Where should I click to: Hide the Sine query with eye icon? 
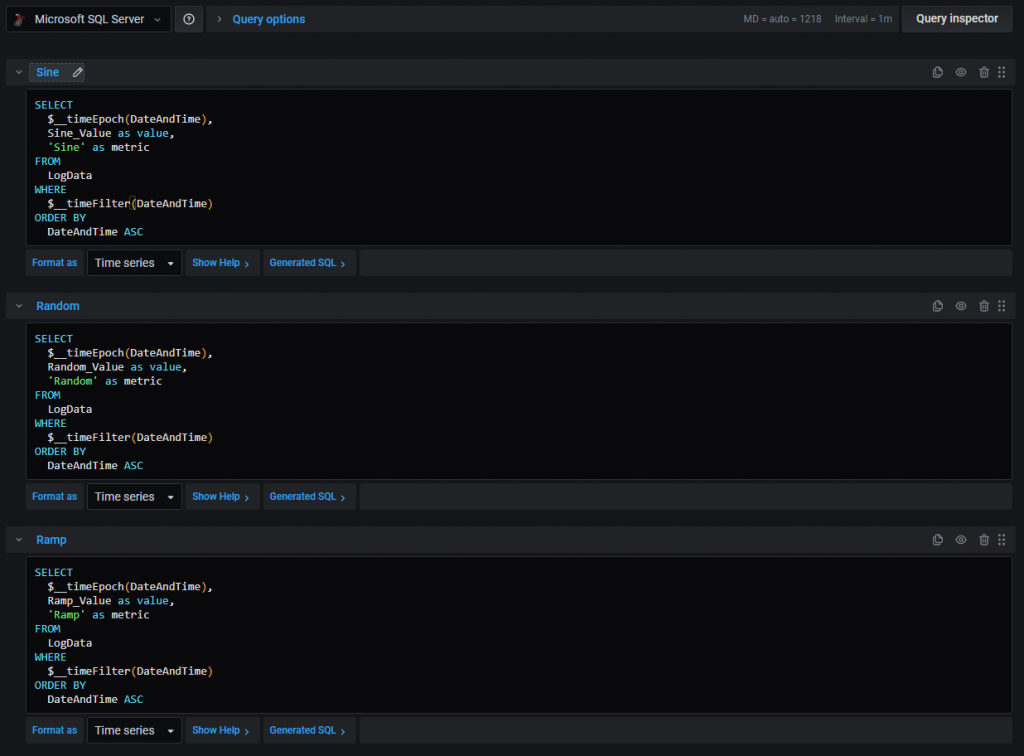pos(961,72)
